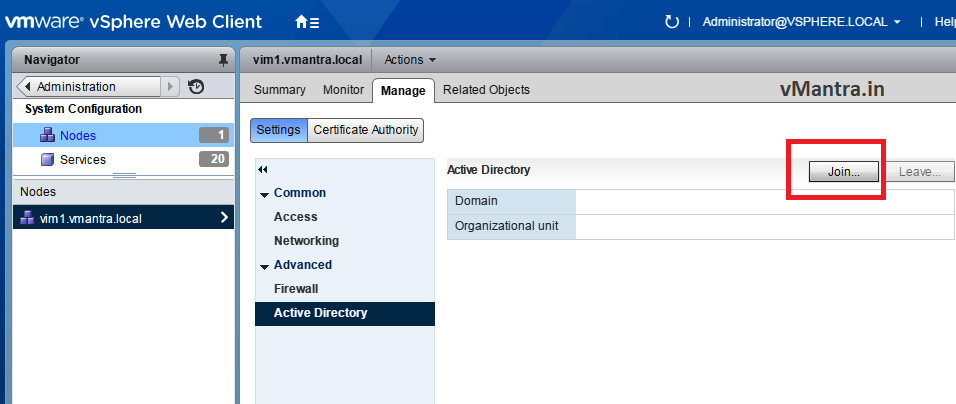Pin the Navigator panel
This screenshot has width=956, height=404.
pos(223,60)
